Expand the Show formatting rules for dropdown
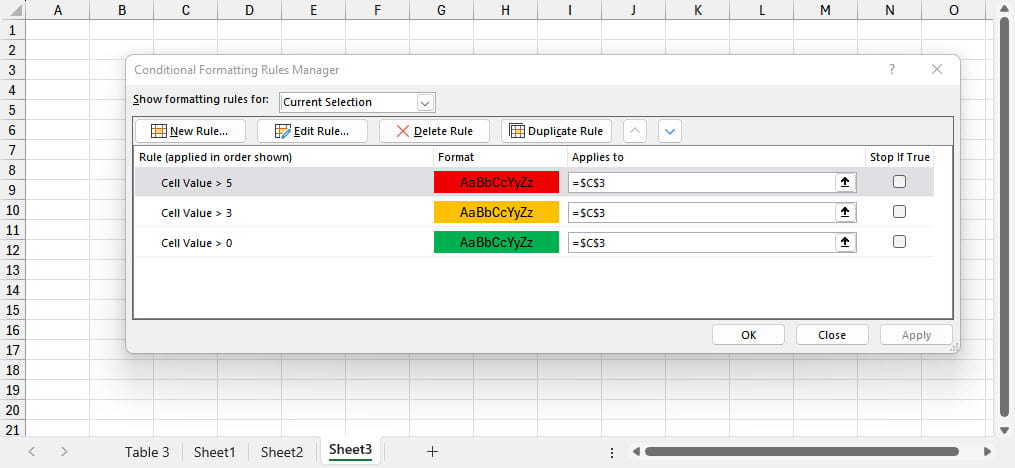Screen dimensions: 1015x468 426,102
